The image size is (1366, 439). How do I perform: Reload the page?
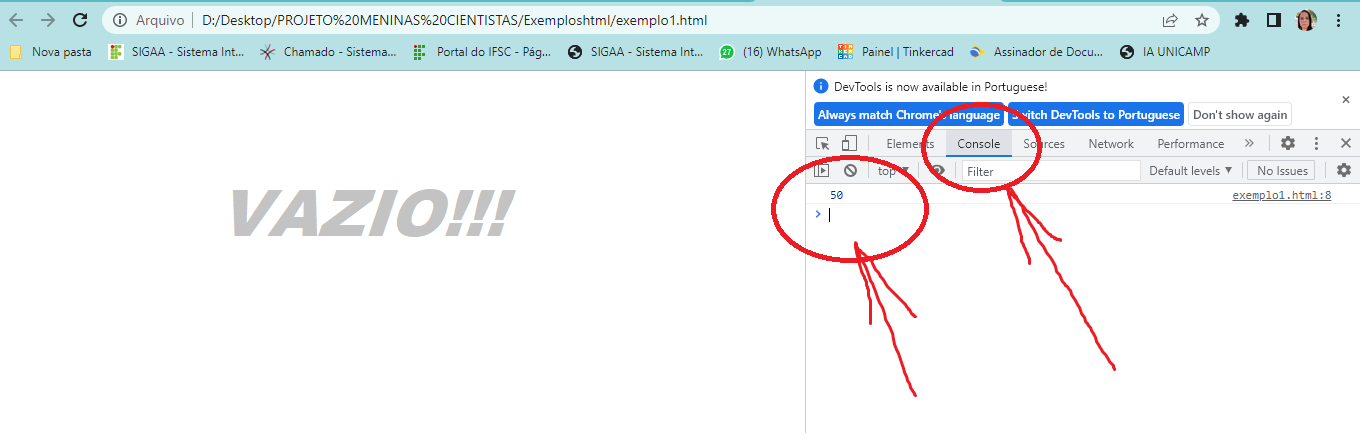point(79,20)
